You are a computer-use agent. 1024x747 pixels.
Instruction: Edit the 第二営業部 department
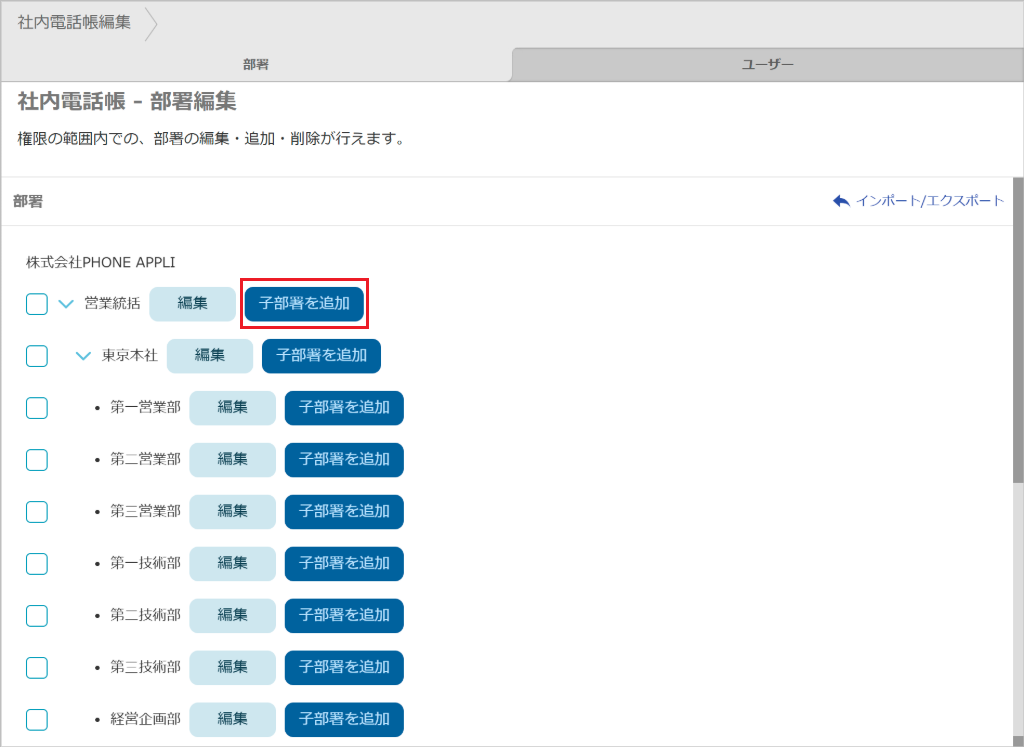pyautogui.click(x=232, y=460)
